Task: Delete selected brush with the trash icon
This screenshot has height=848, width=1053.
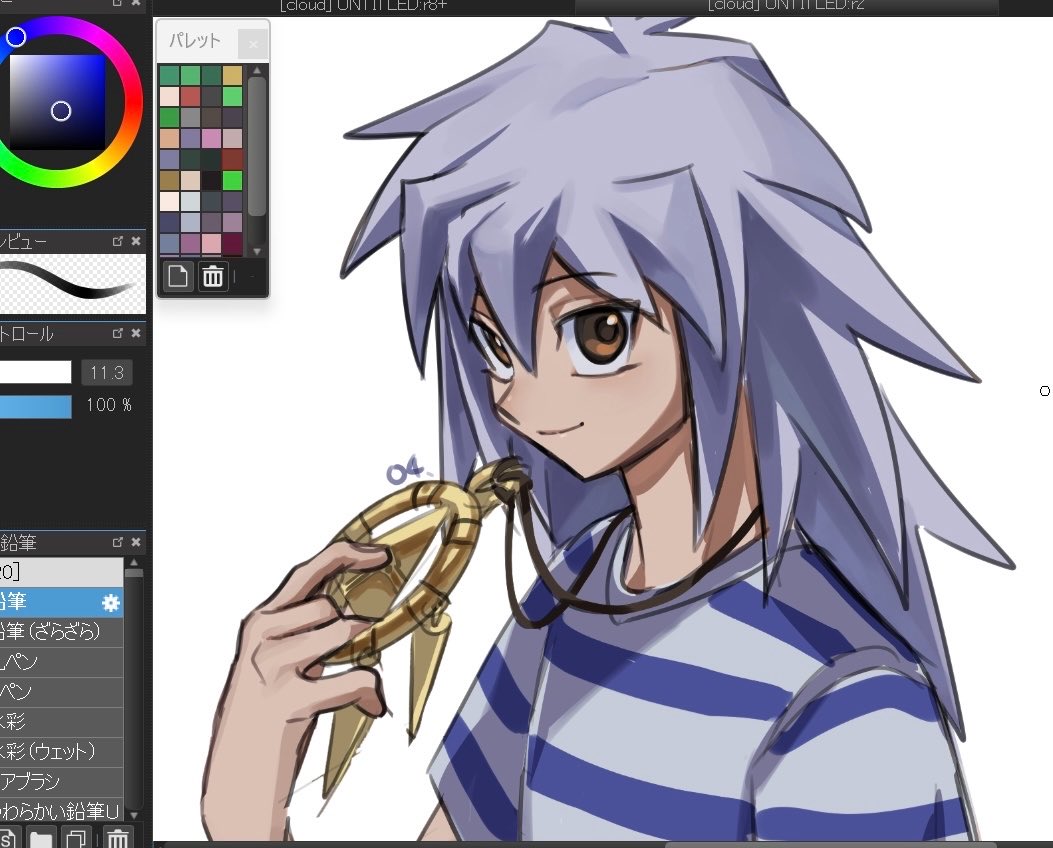Action: (117, 839)
